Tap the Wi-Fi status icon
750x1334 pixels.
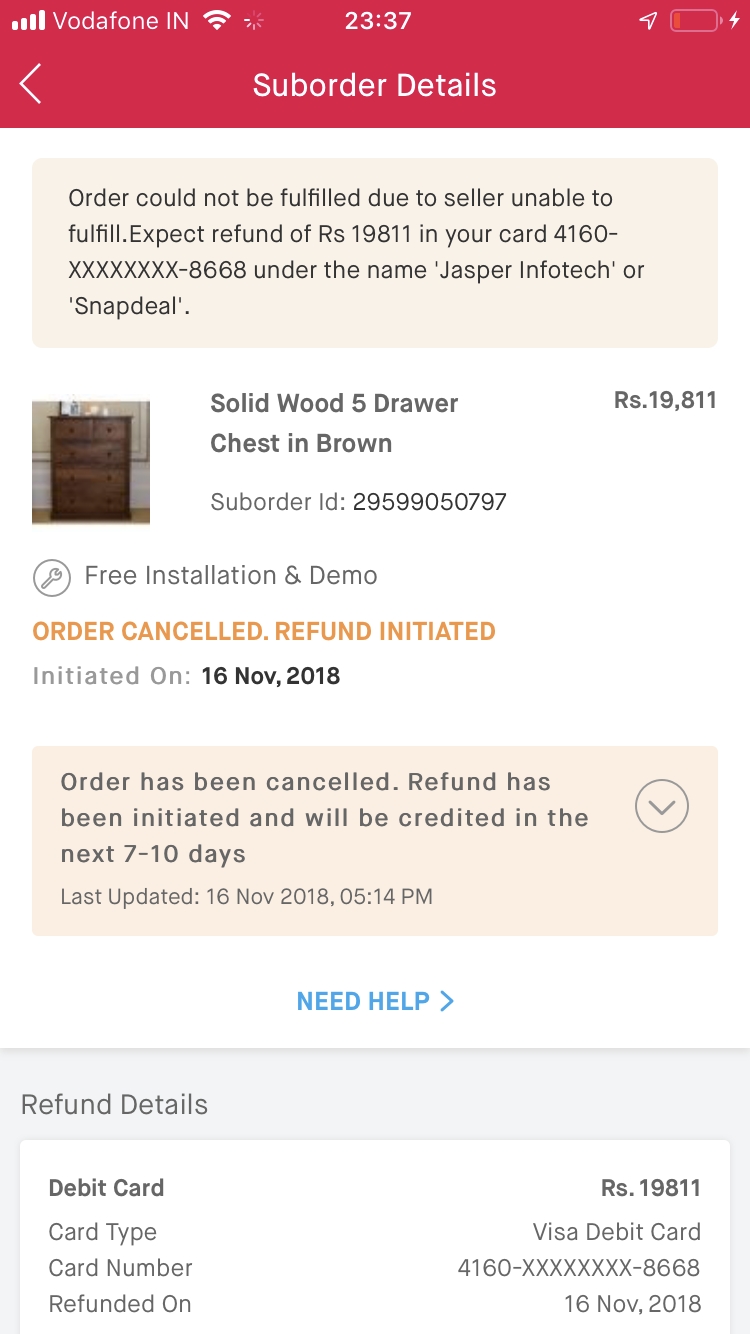(216, 21)
